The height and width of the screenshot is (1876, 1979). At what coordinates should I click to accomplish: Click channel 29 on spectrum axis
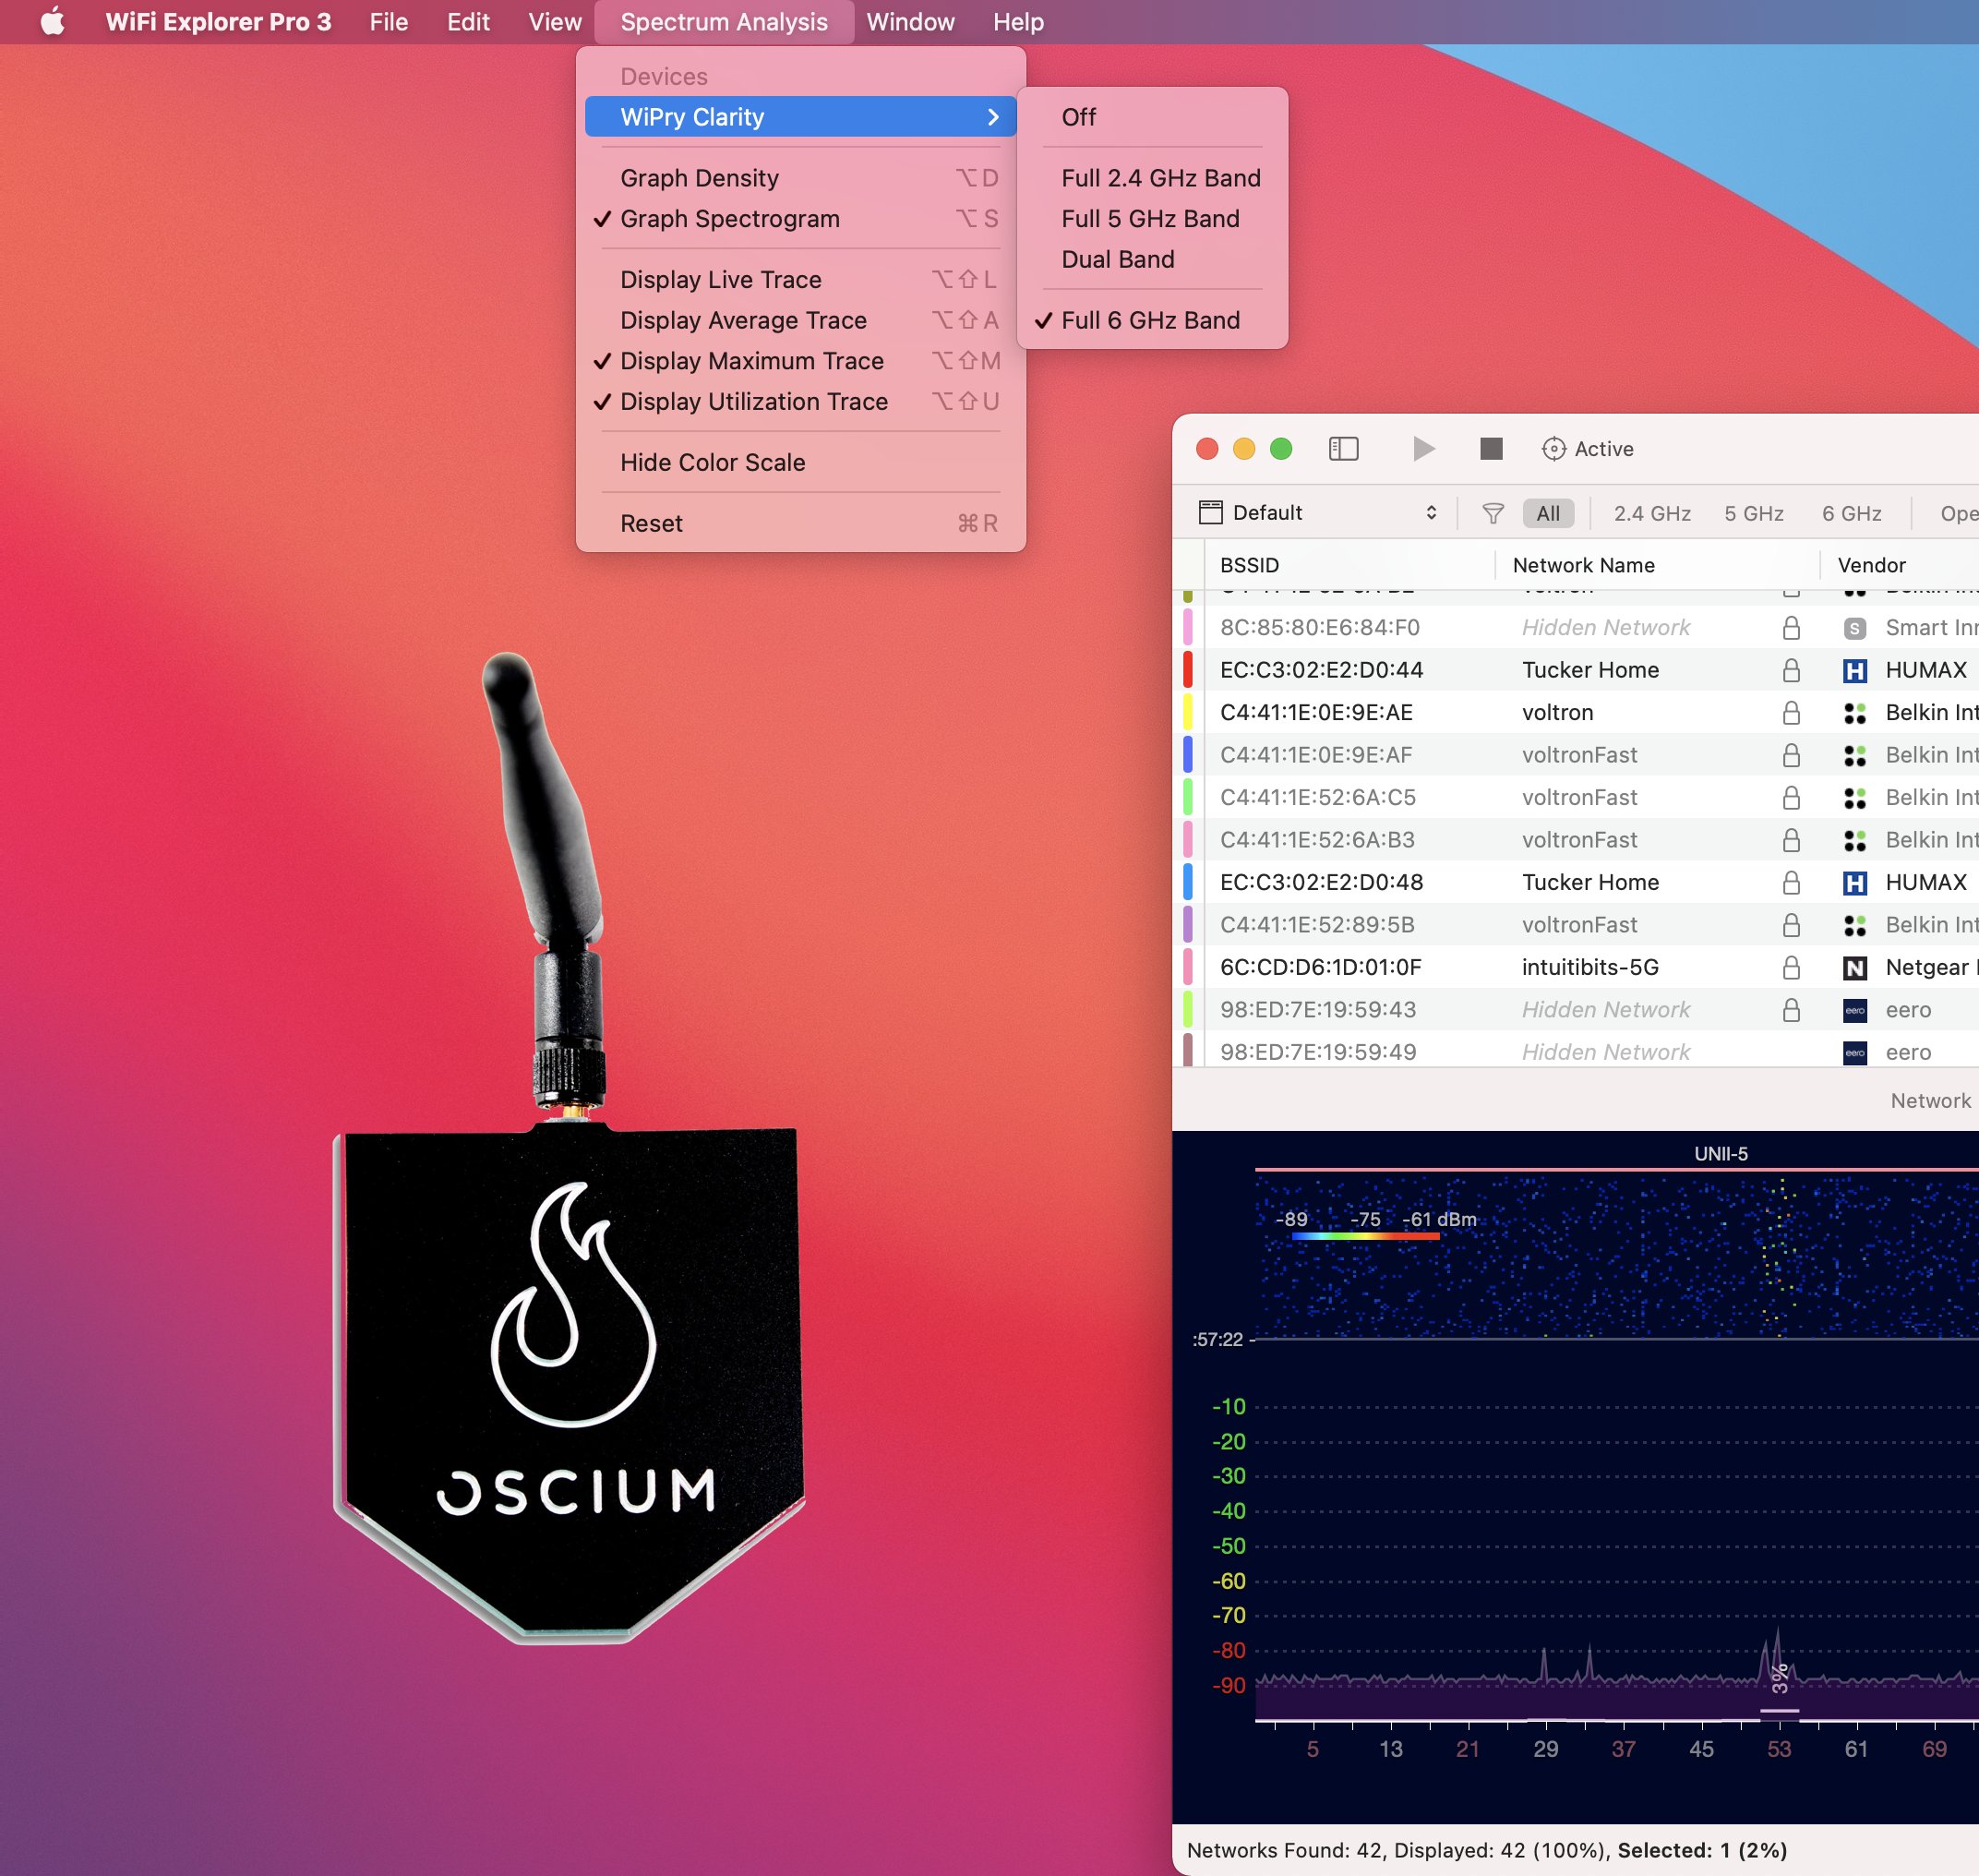coord(1545,1749)
